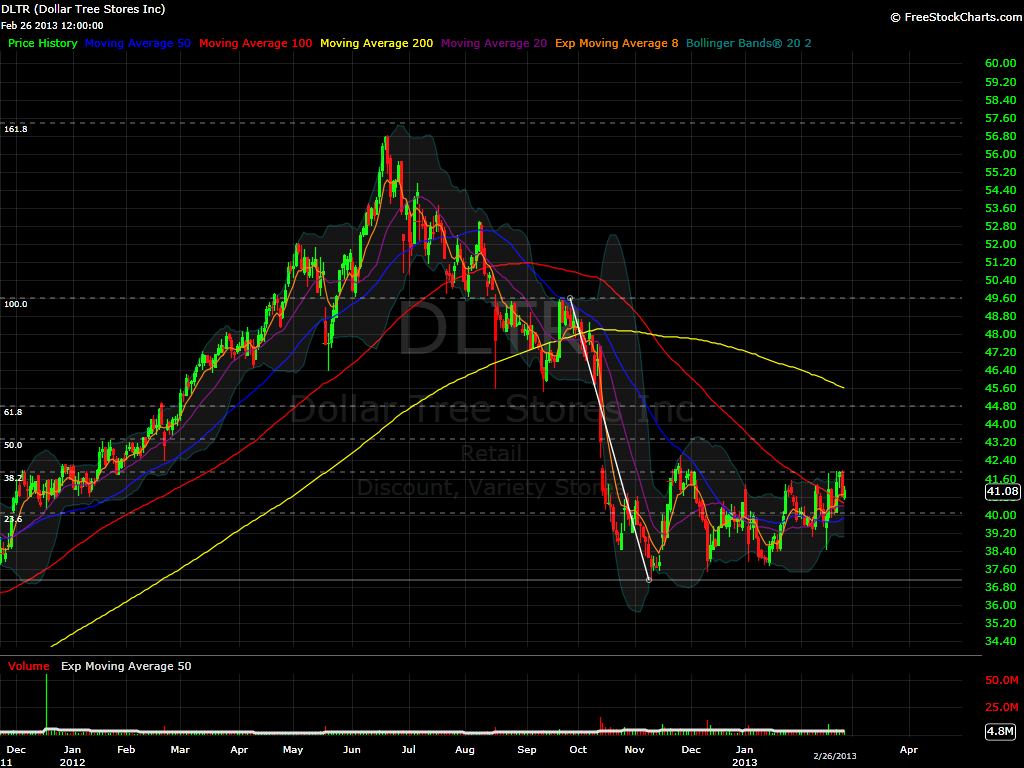Click the Price History legend label
Screen dimensions: 1024x768
(42, 43)
